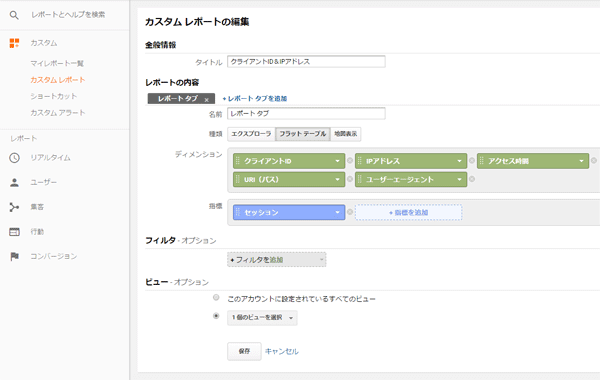Click the キャンセル link
This screenshot has width=600, height=380.
(x=282, y=351)
